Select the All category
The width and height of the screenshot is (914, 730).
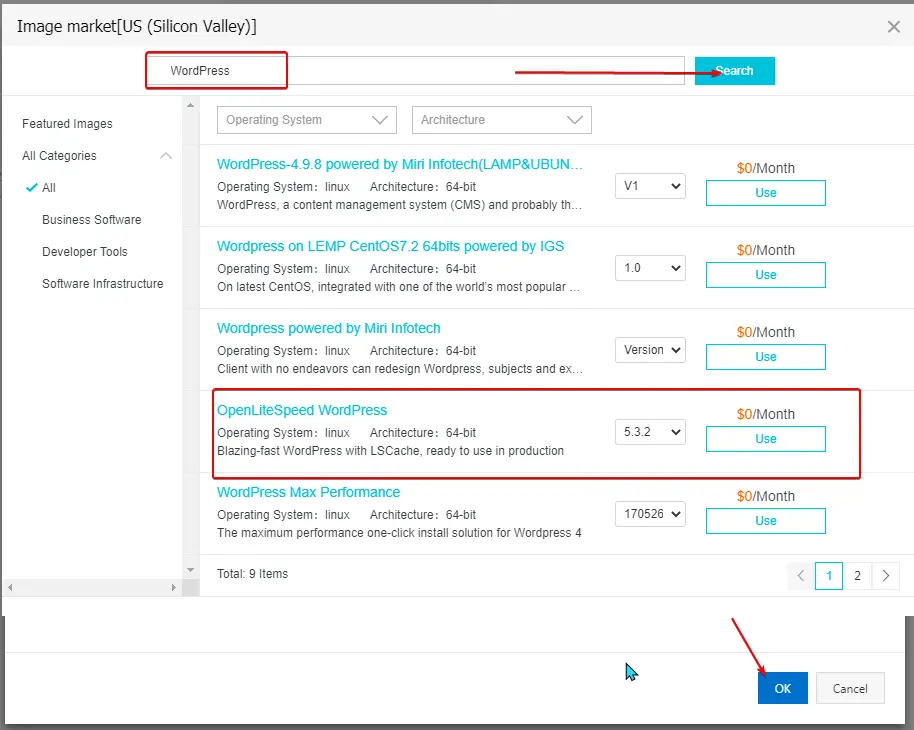[49, 188]
